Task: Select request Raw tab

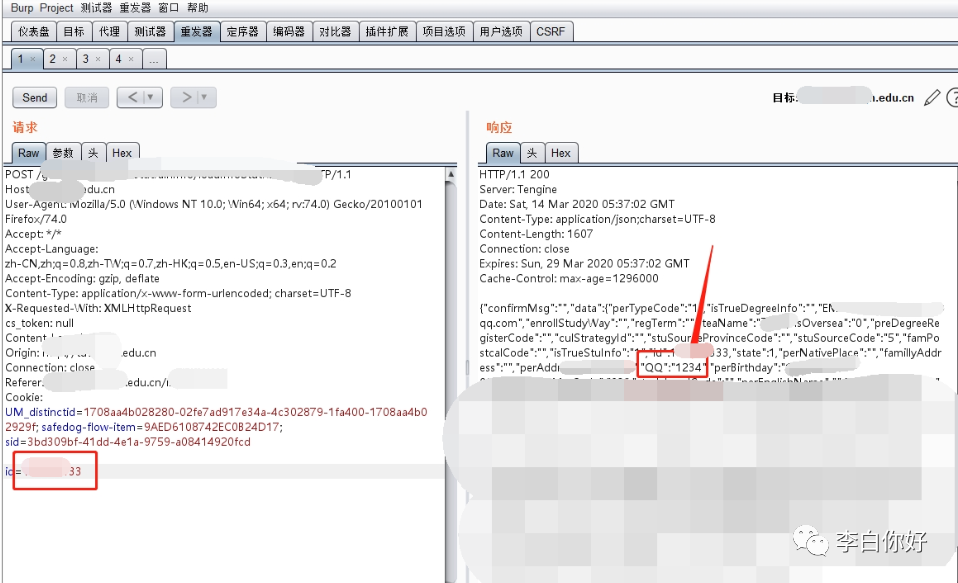Action: [29, 153]
